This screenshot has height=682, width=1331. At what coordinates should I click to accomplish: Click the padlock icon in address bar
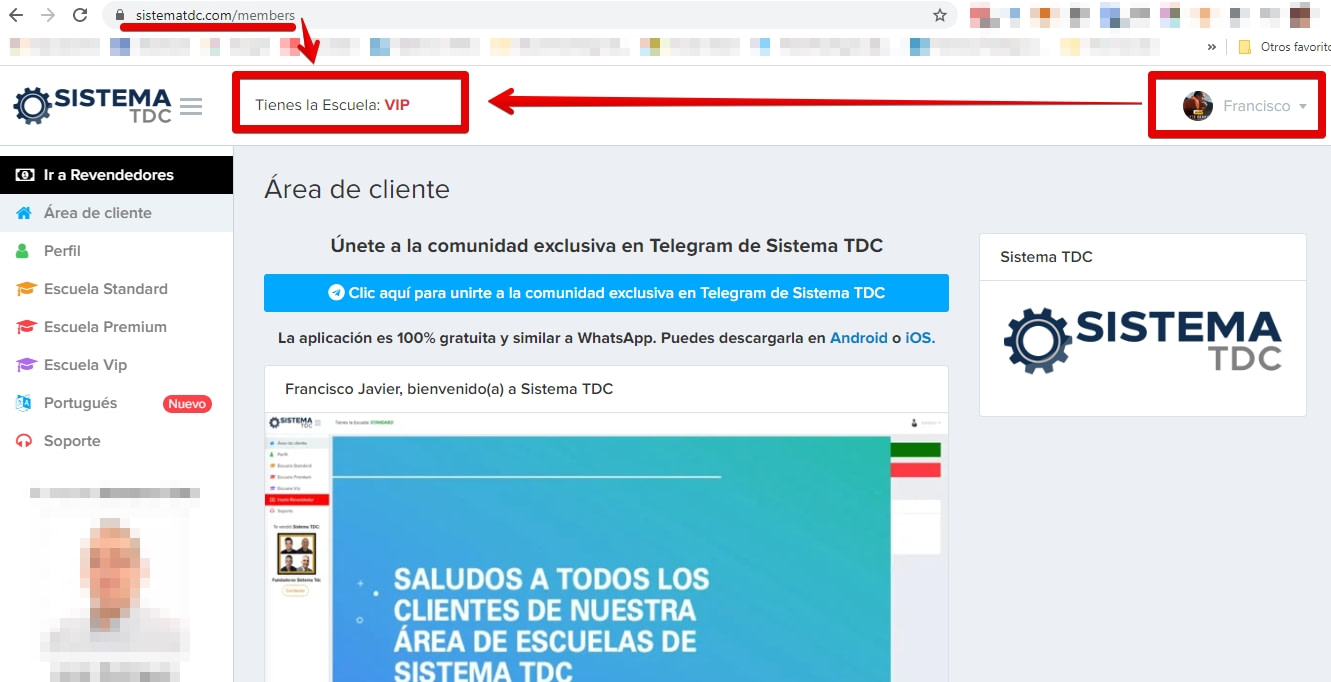(120, 15)
